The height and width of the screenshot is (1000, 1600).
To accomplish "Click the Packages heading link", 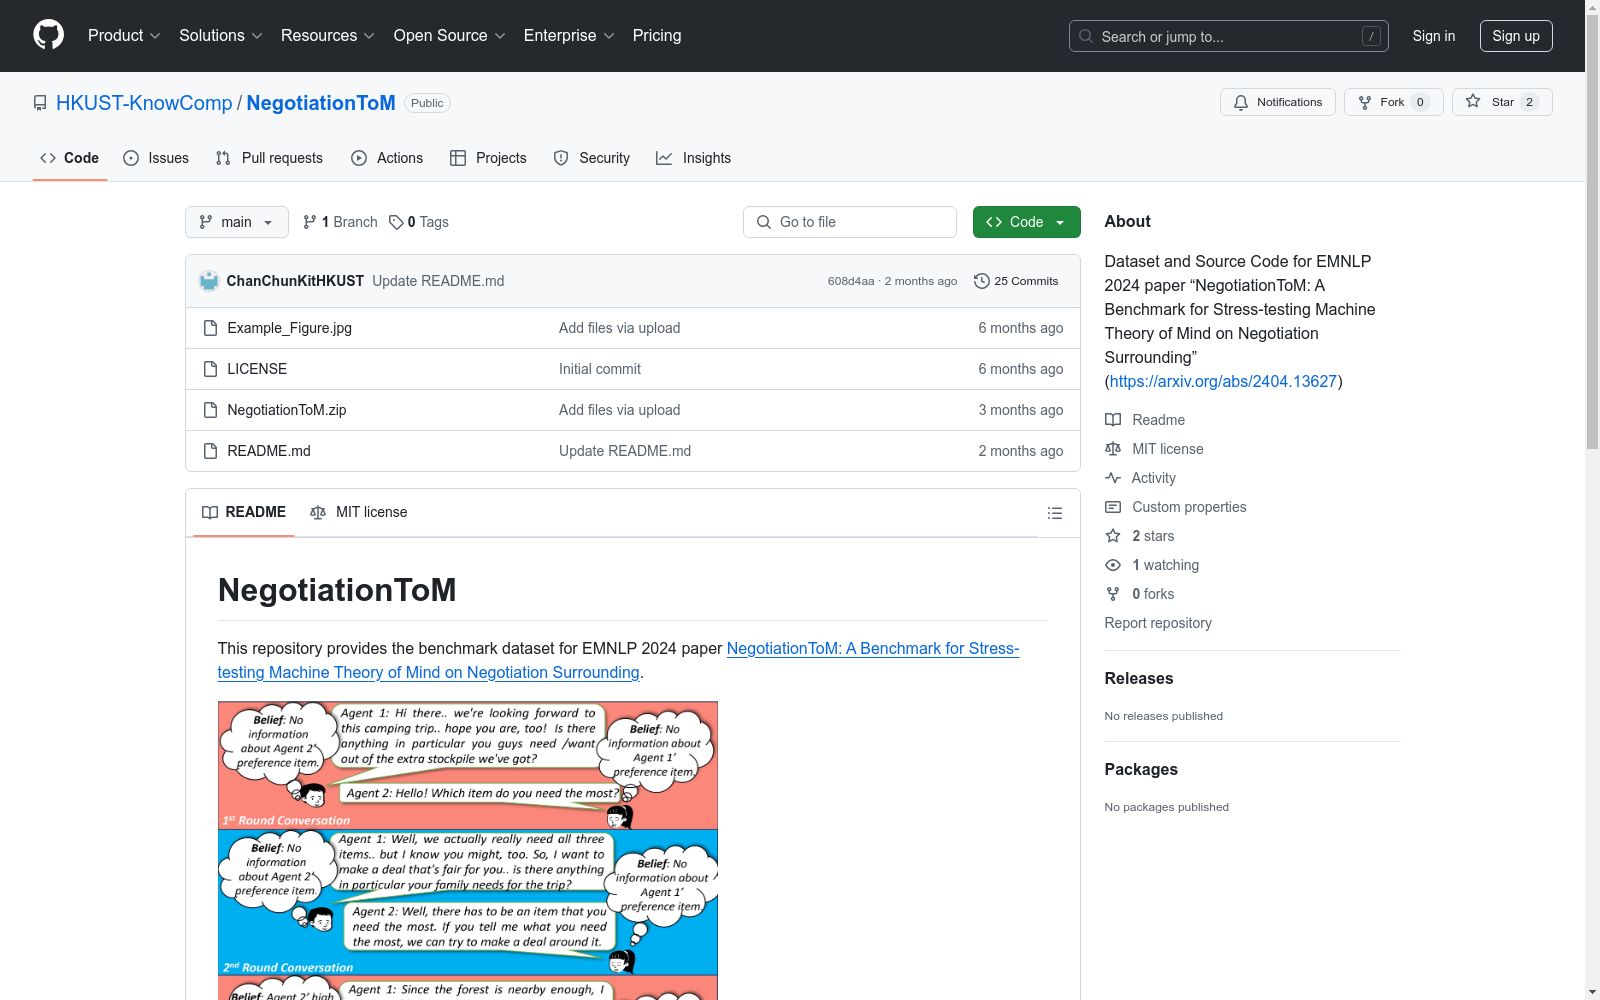I will click(x=1141, y=769).
